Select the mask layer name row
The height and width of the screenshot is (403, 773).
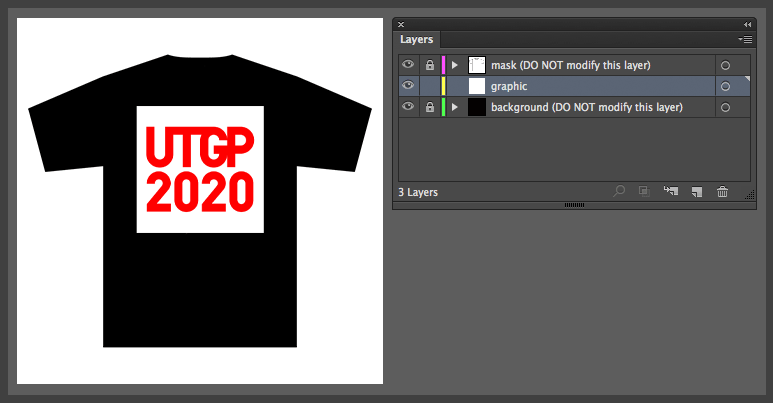[x=571, y=65]
